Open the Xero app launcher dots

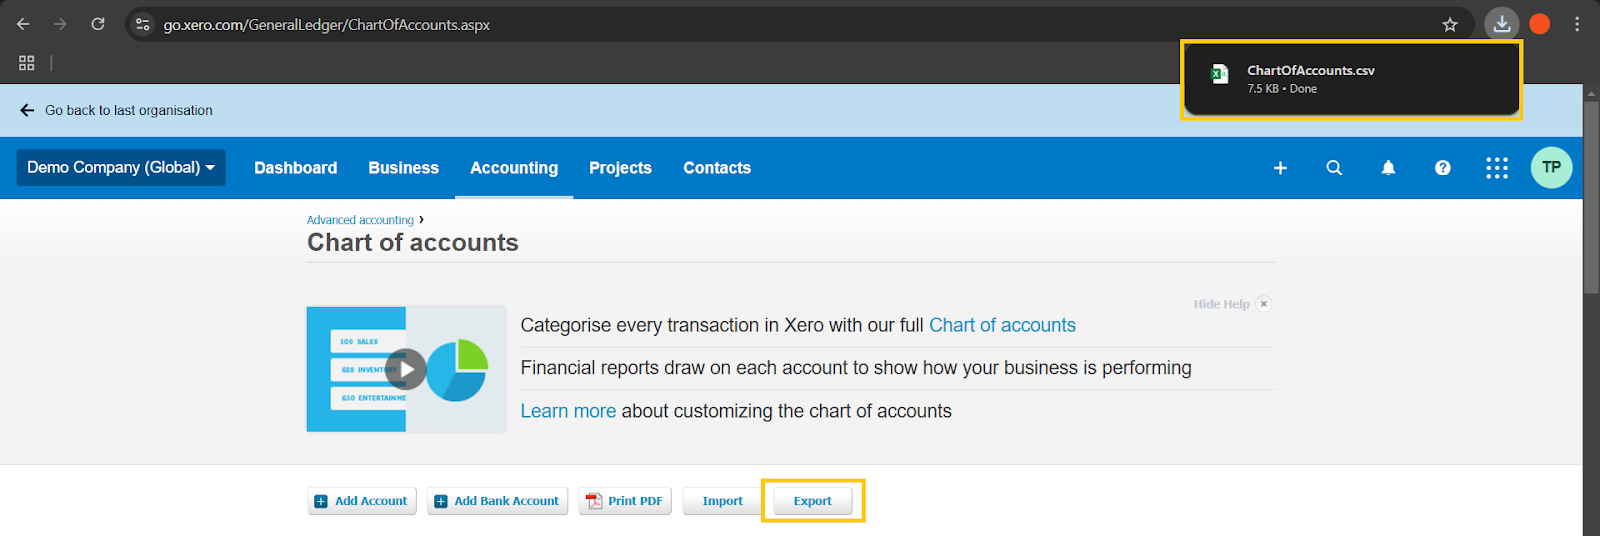click(x=1497, y=168)
